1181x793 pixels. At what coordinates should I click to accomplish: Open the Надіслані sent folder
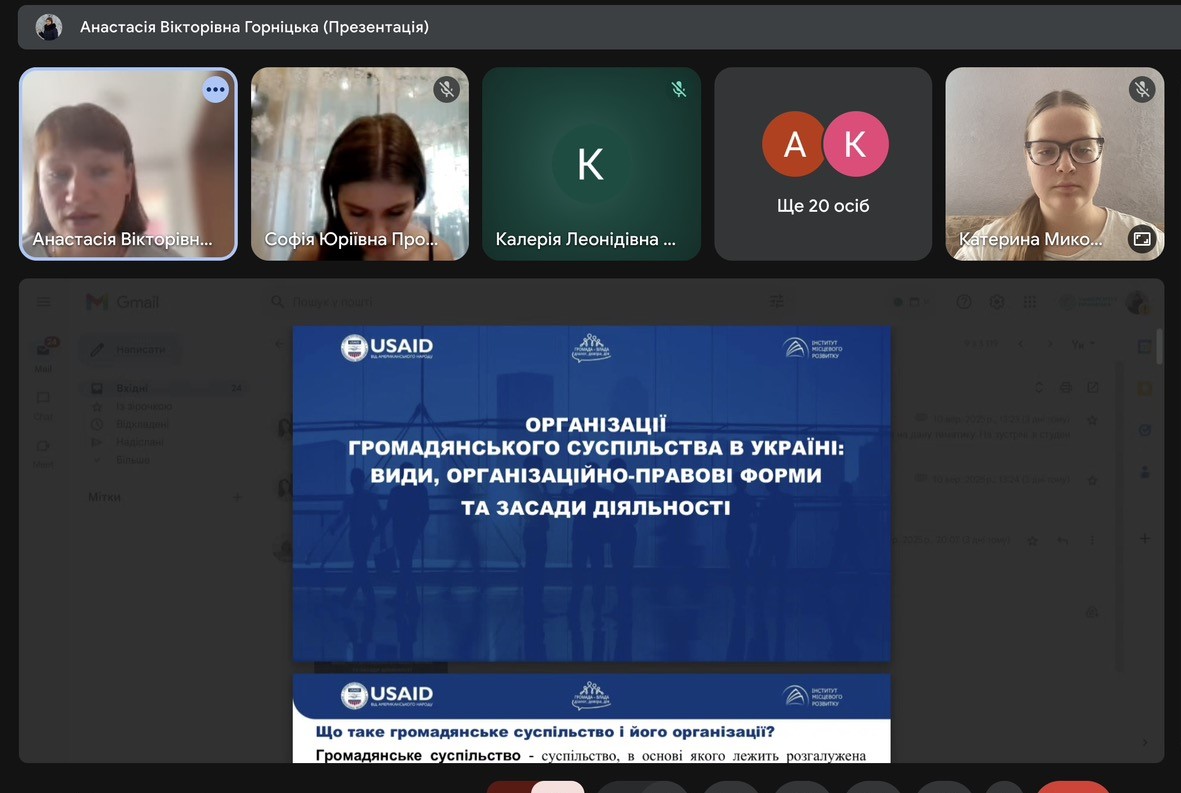tap(139, 442)
